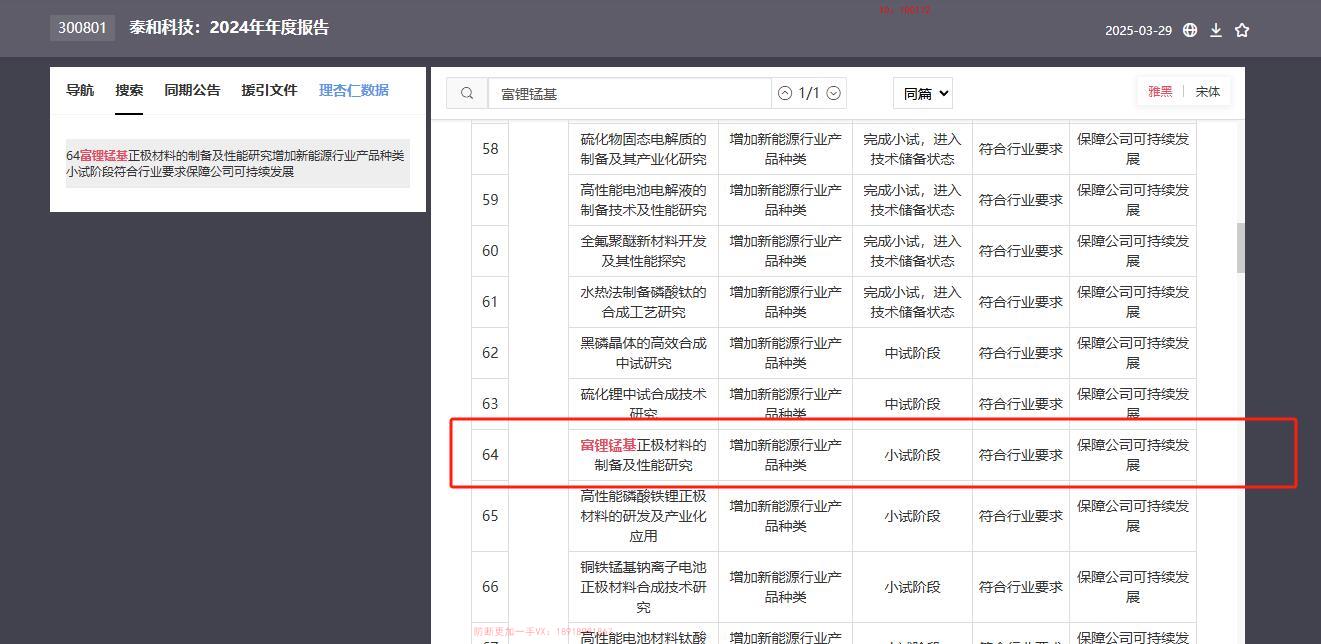This screenshot has height=644, width=1321.
Task: Click the report title 泰和科技:2024年年度报告
Action: pos(229,27)
